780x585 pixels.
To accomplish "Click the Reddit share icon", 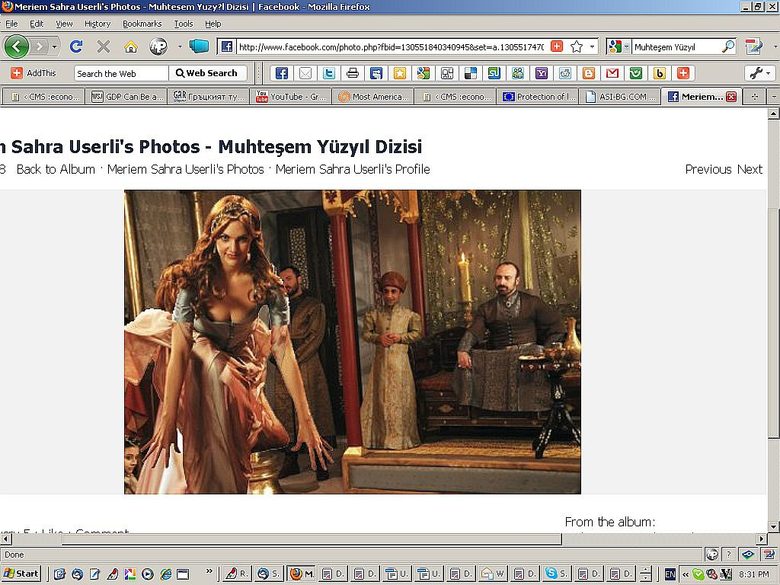I will coord(565,74).
